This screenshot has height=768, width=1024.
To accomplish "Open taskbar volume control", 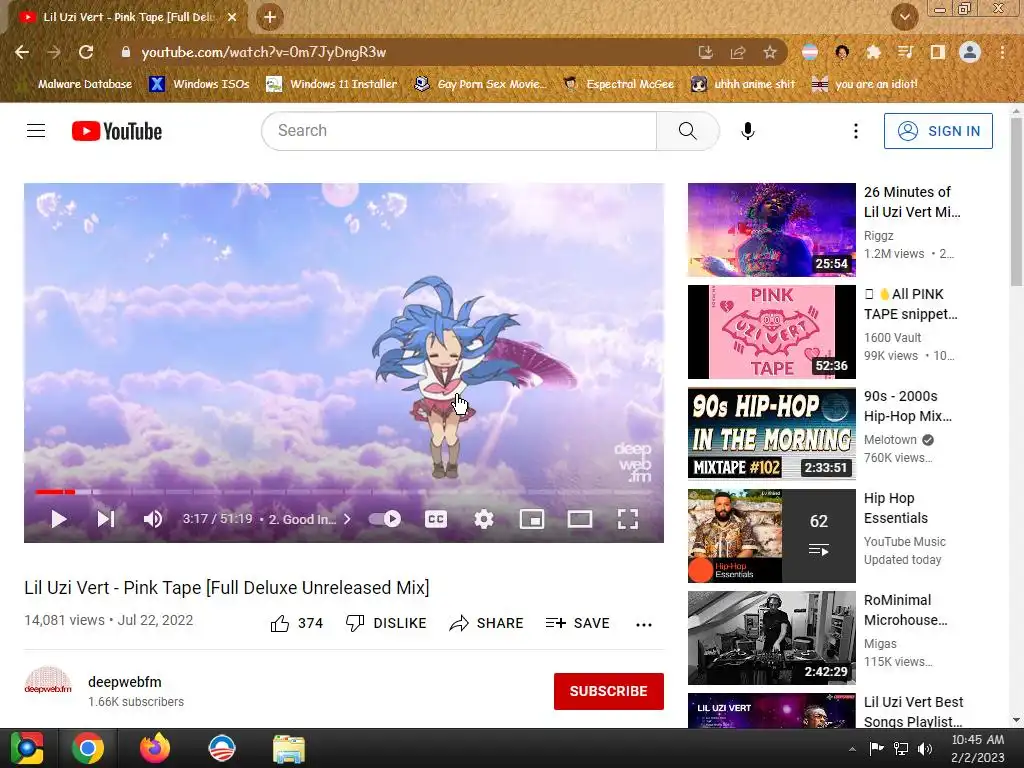I will 925,749.
